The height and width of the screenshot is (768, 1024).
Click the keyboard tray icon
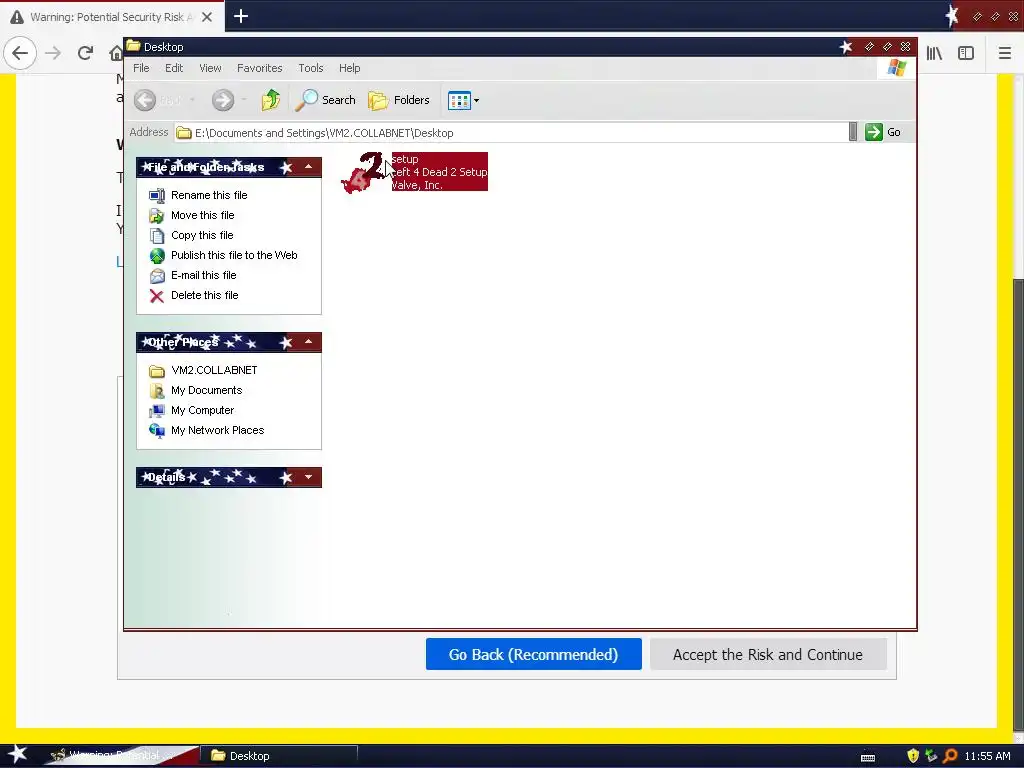pos(868,758)
